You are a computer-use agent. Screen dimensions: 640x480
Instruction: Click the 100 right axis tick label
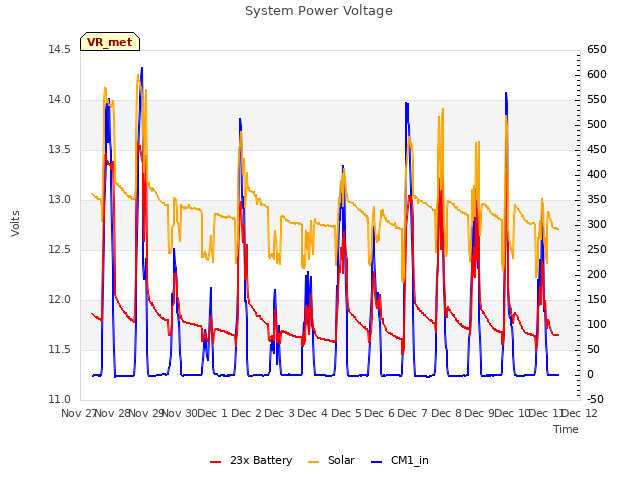coord(597,324)
